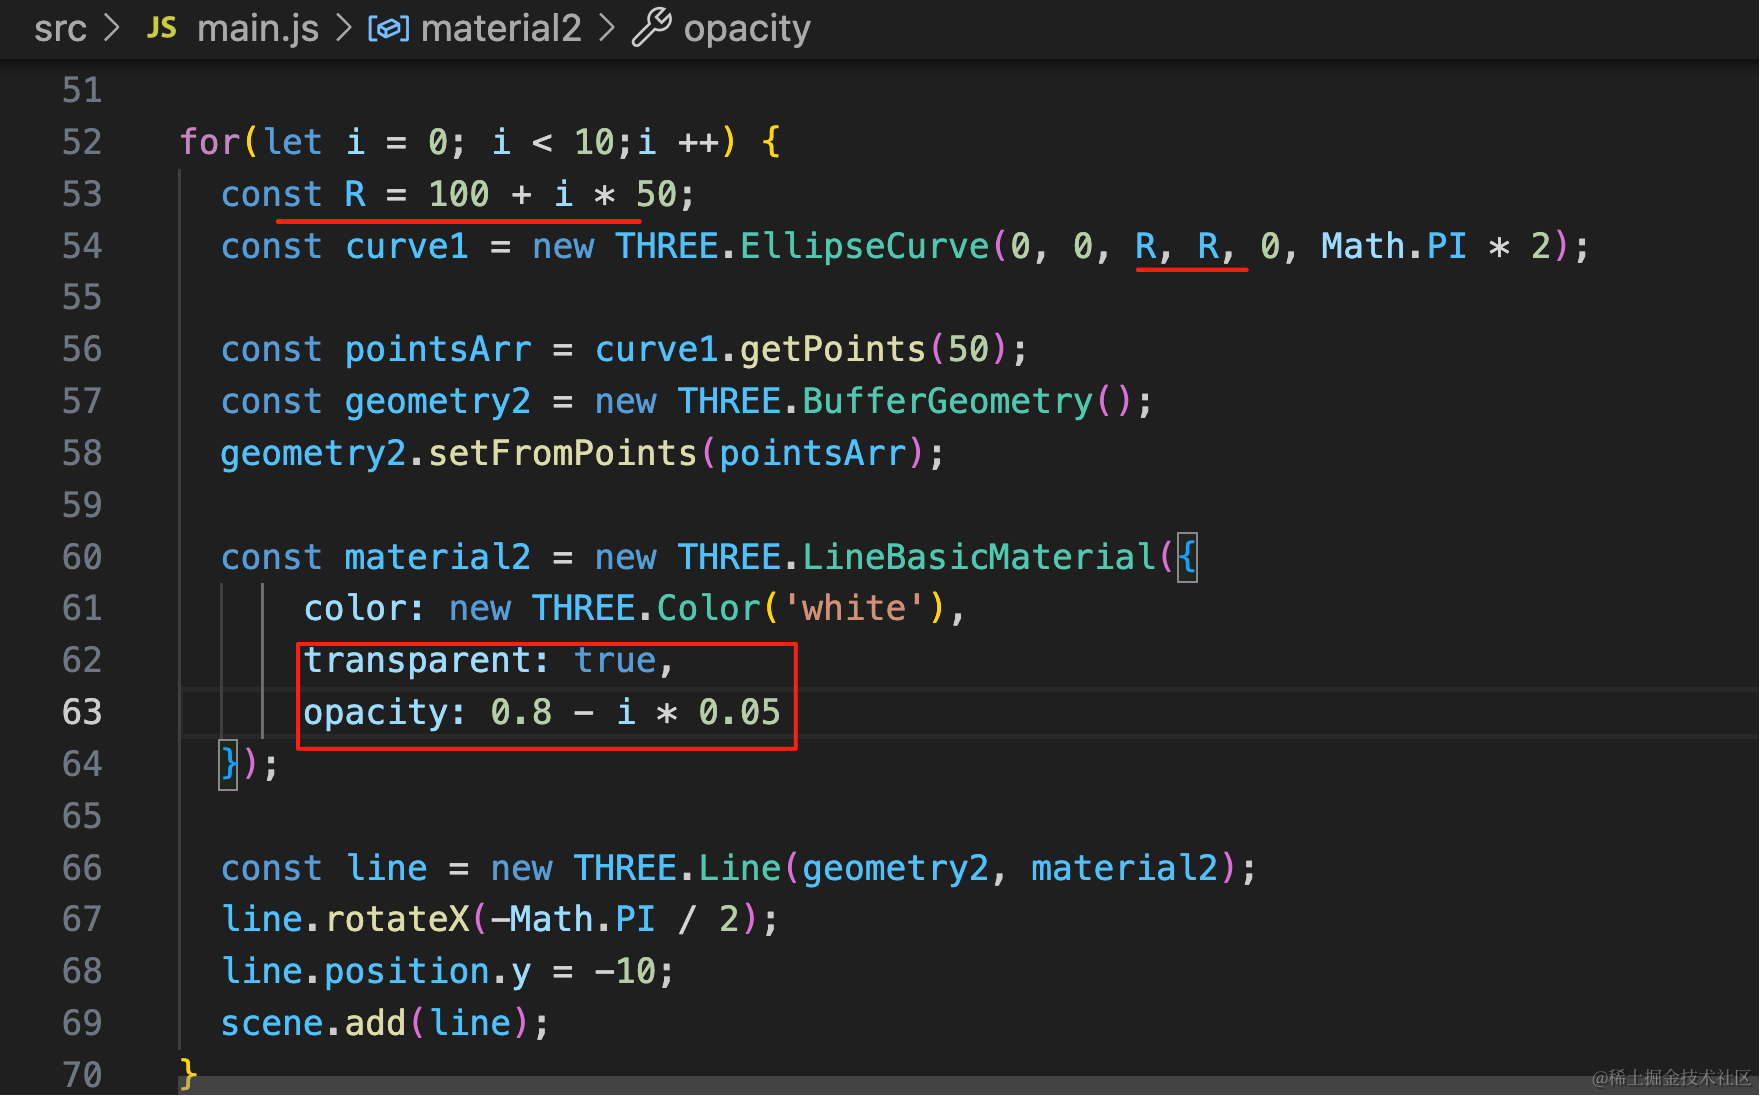The height and width of the screenshot is (1096, 1760).
Task: Click line number 70 in gutter
Action: (82, 1075)
